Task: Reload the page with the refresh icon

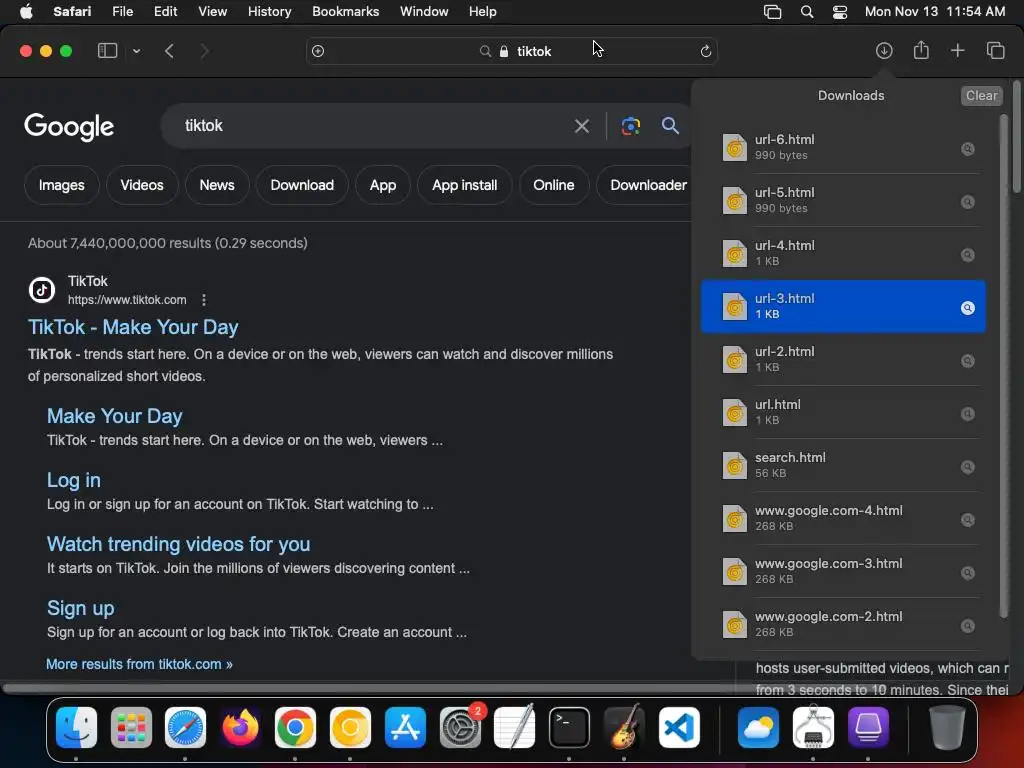Action: [705, 51]
